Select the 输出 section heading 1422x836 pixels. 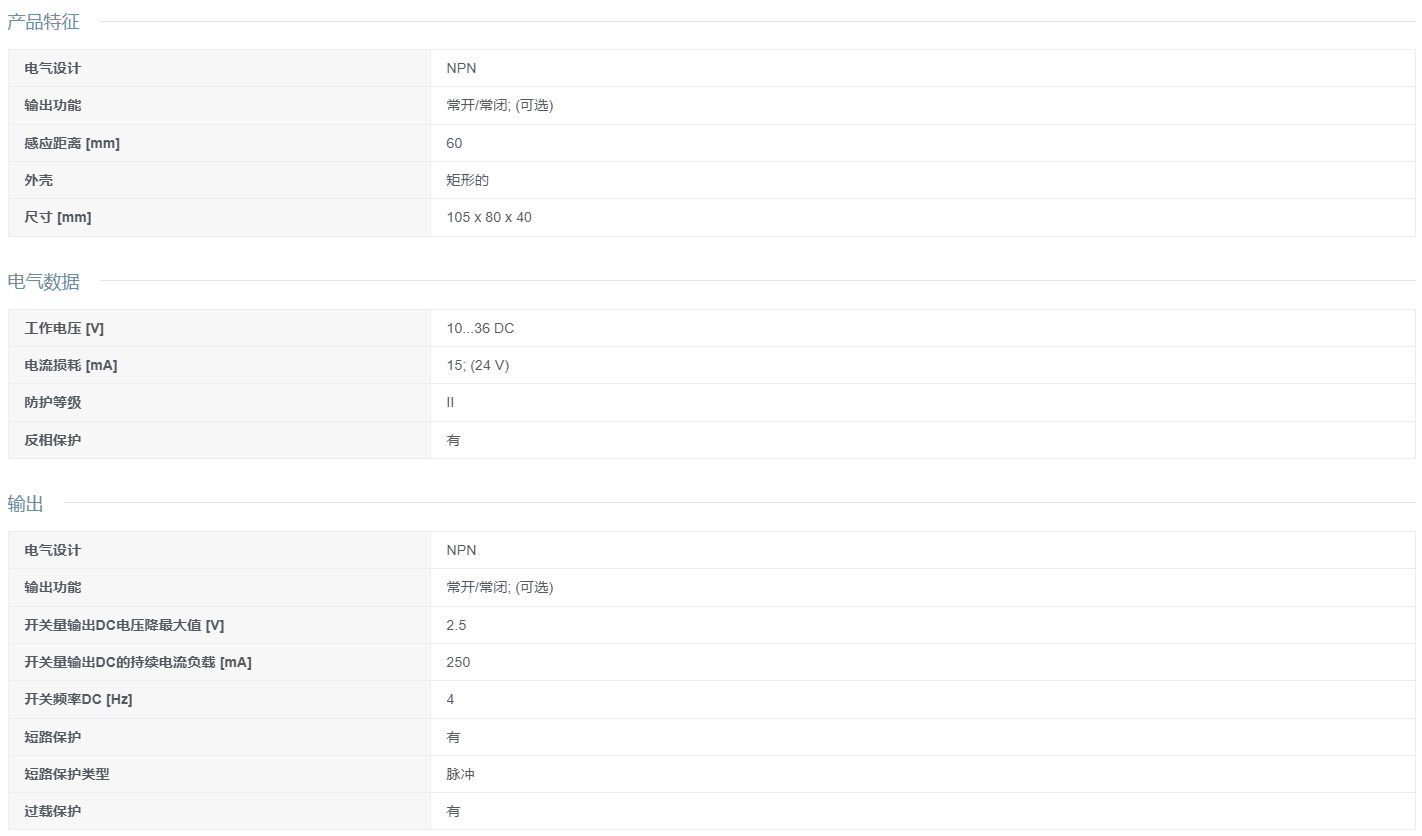[x=25, y=503]
